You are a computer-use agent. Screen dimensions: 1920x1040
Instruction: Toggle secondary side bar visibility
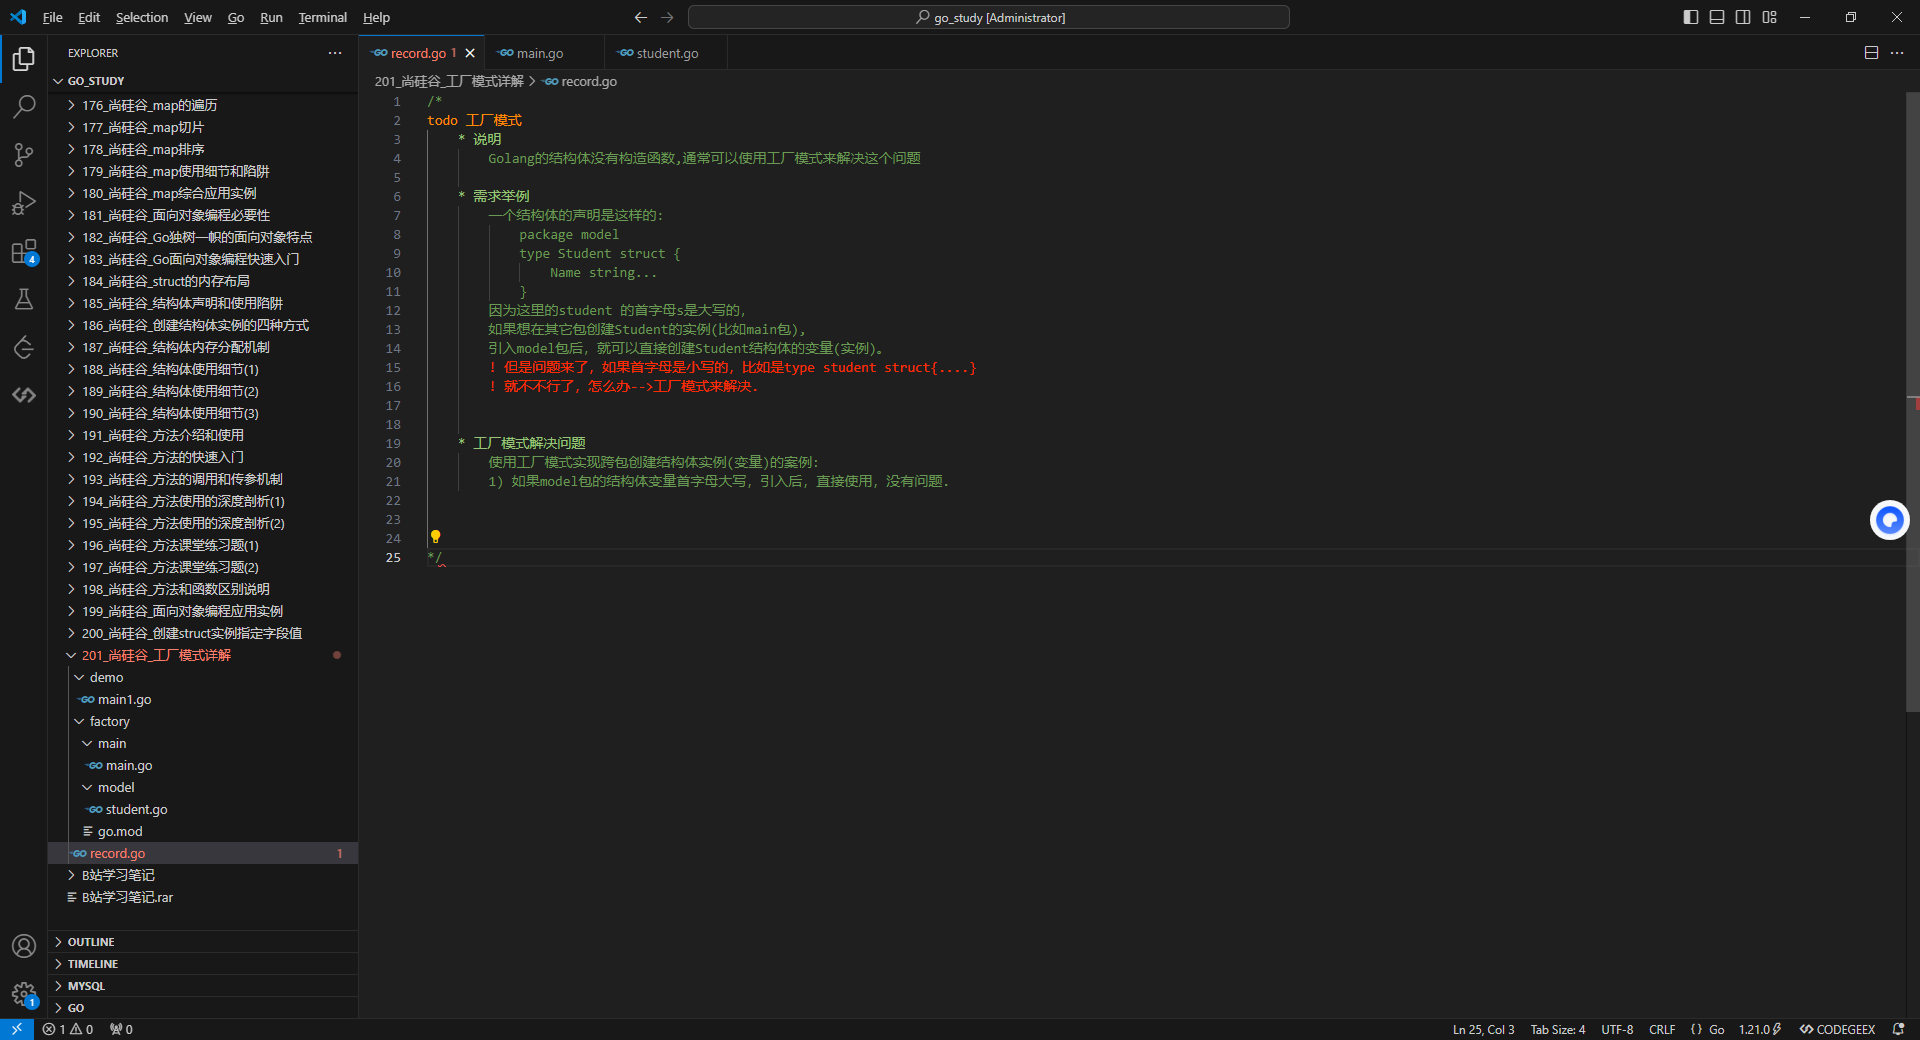1743,17
